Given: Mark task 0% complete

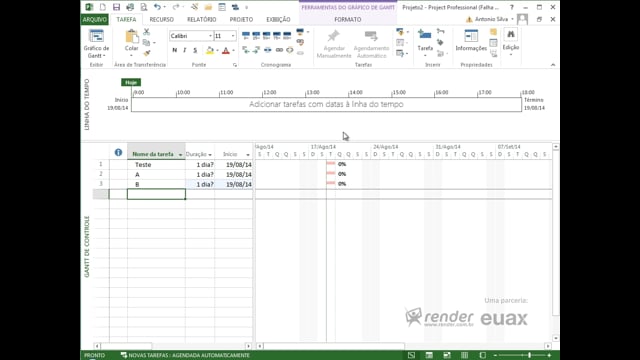Looking at the screenshot, I should 246,36.
